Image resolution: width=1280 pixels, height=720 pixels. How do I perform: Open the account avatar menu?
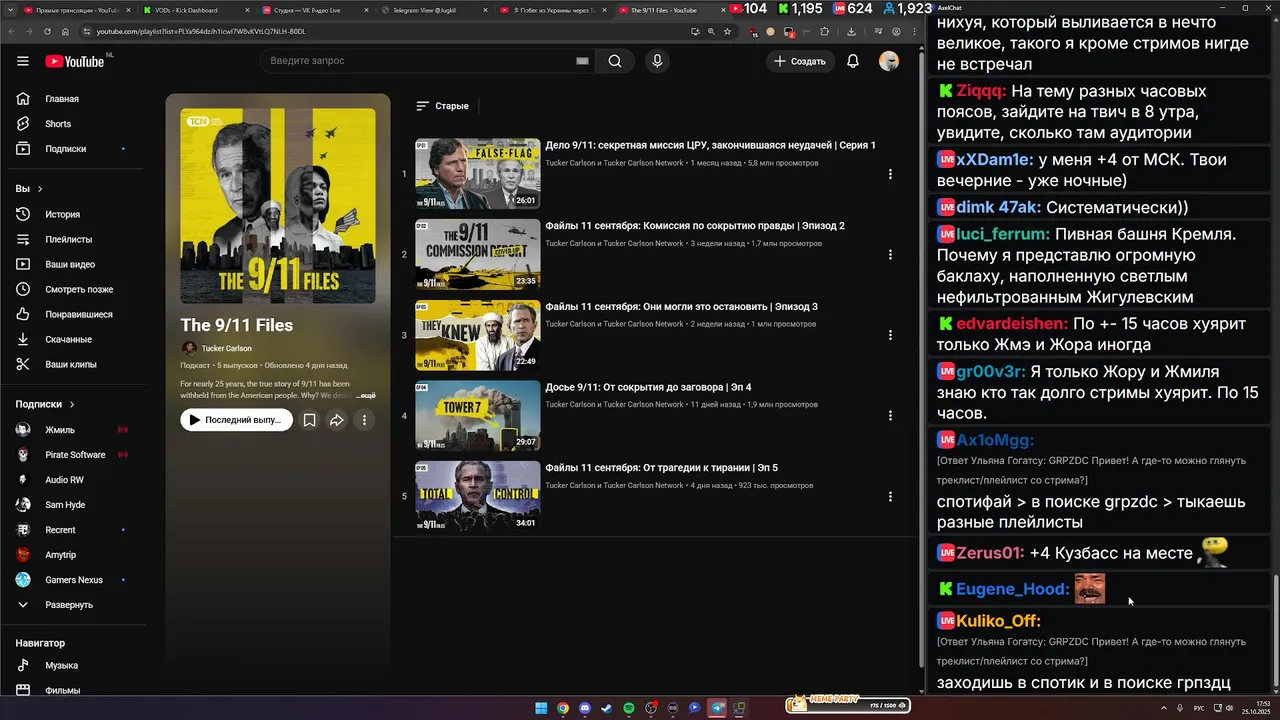(888, 61)
